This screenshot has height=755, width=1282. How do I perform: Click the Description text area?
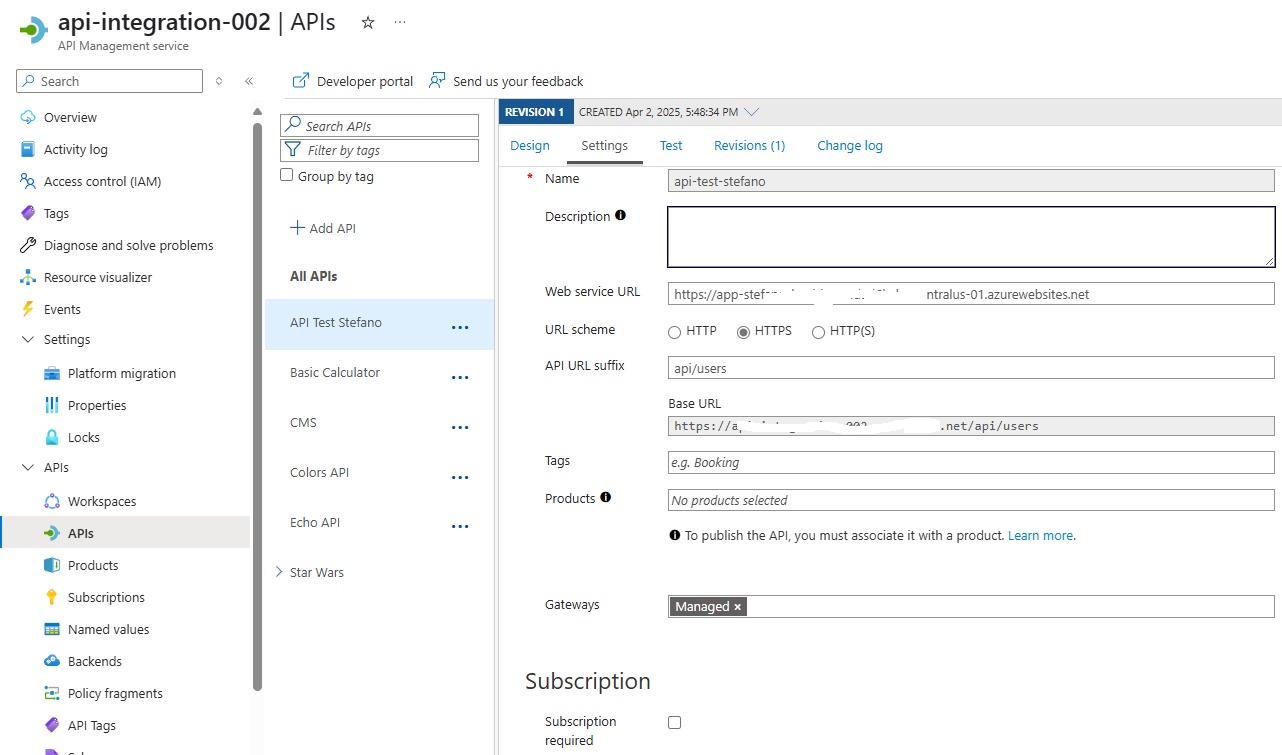971,237
